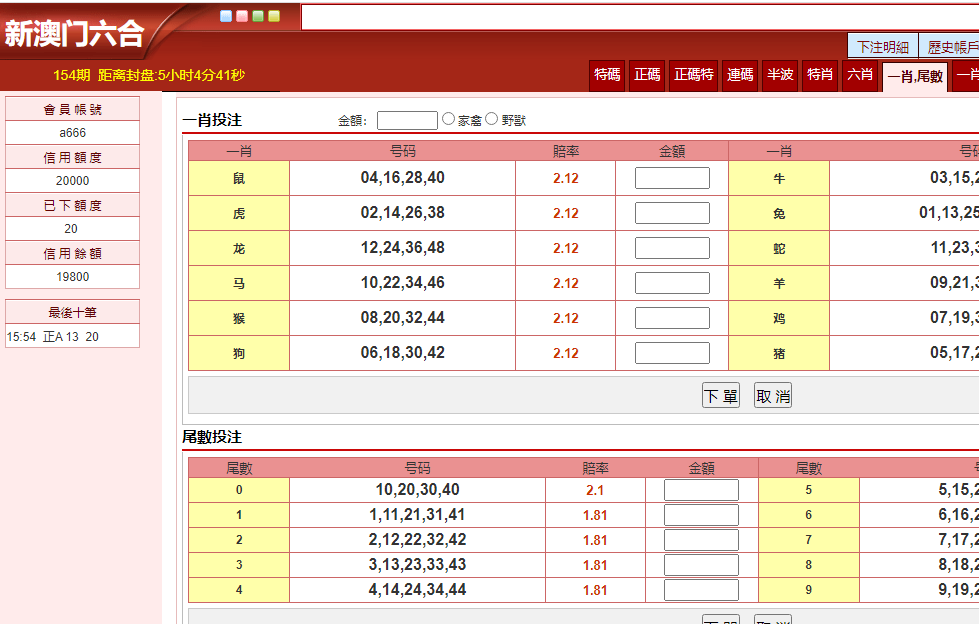Click the amount box for 尾數 0
The image size is (979, 624).
pos(701,490)
